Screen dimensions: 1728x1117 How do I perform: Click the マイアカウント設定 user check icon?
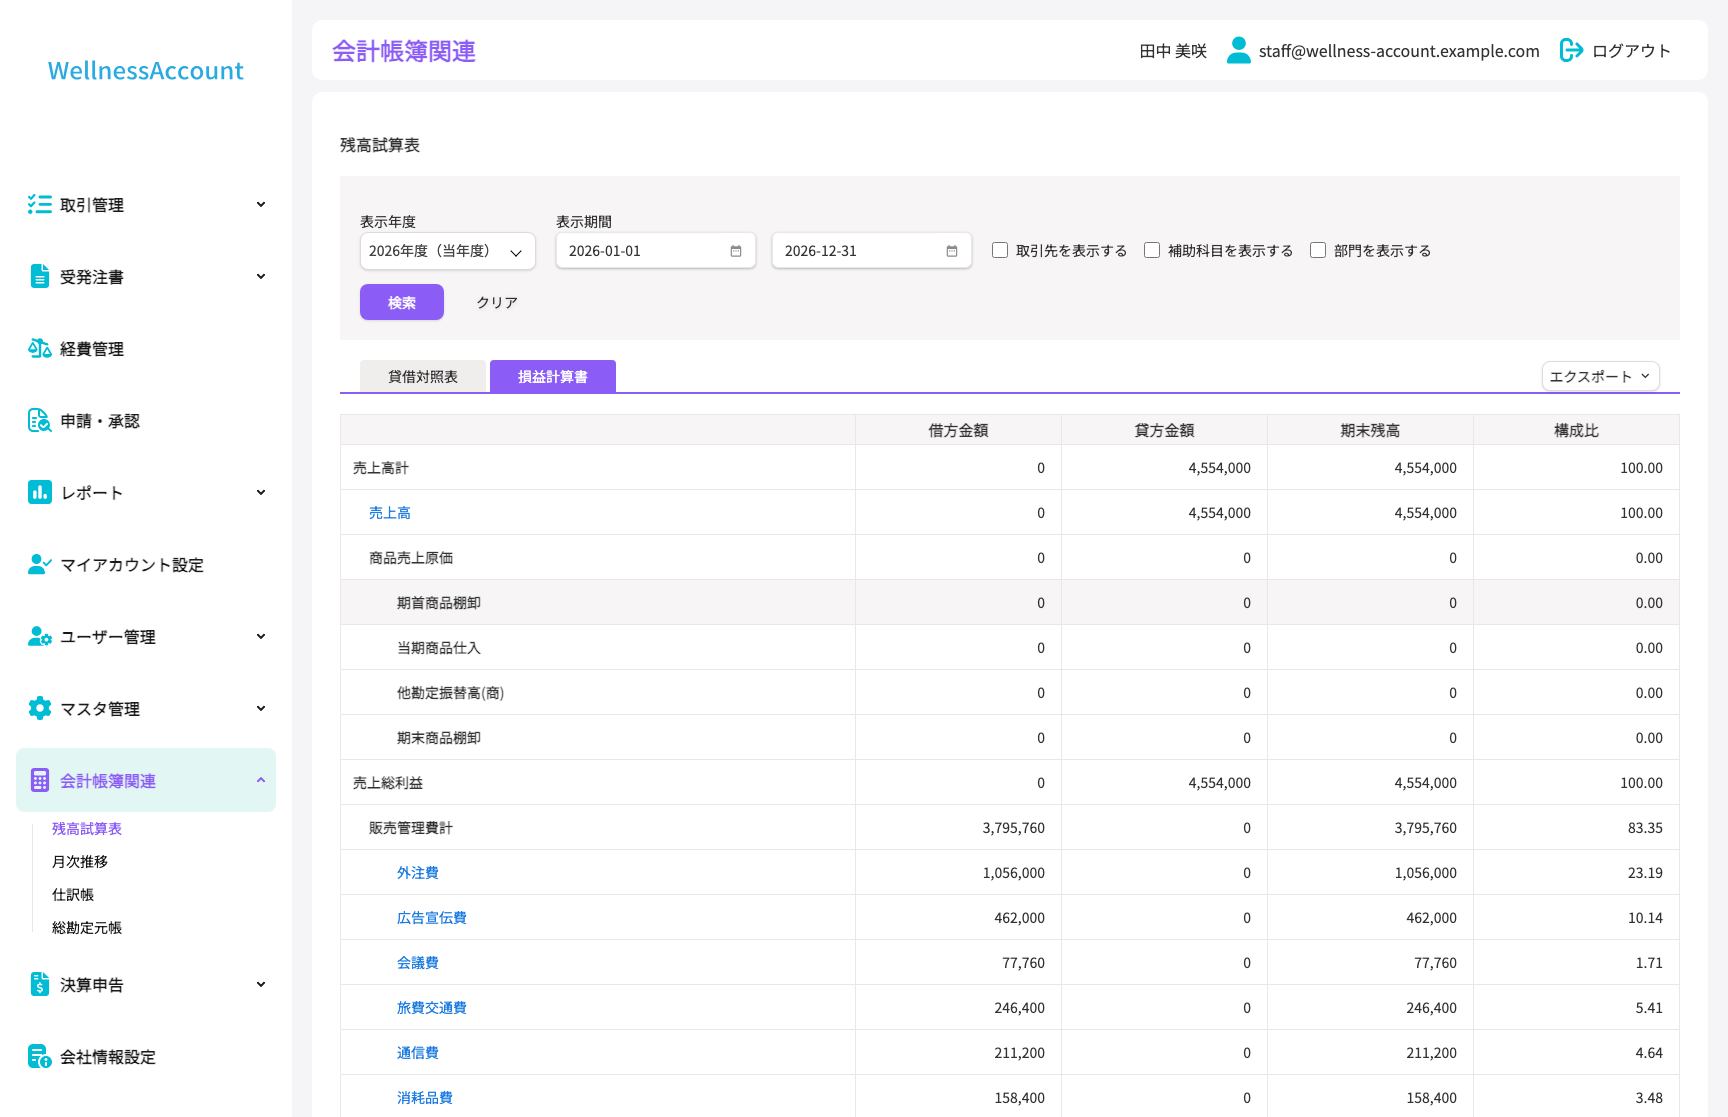coord(40,565)
